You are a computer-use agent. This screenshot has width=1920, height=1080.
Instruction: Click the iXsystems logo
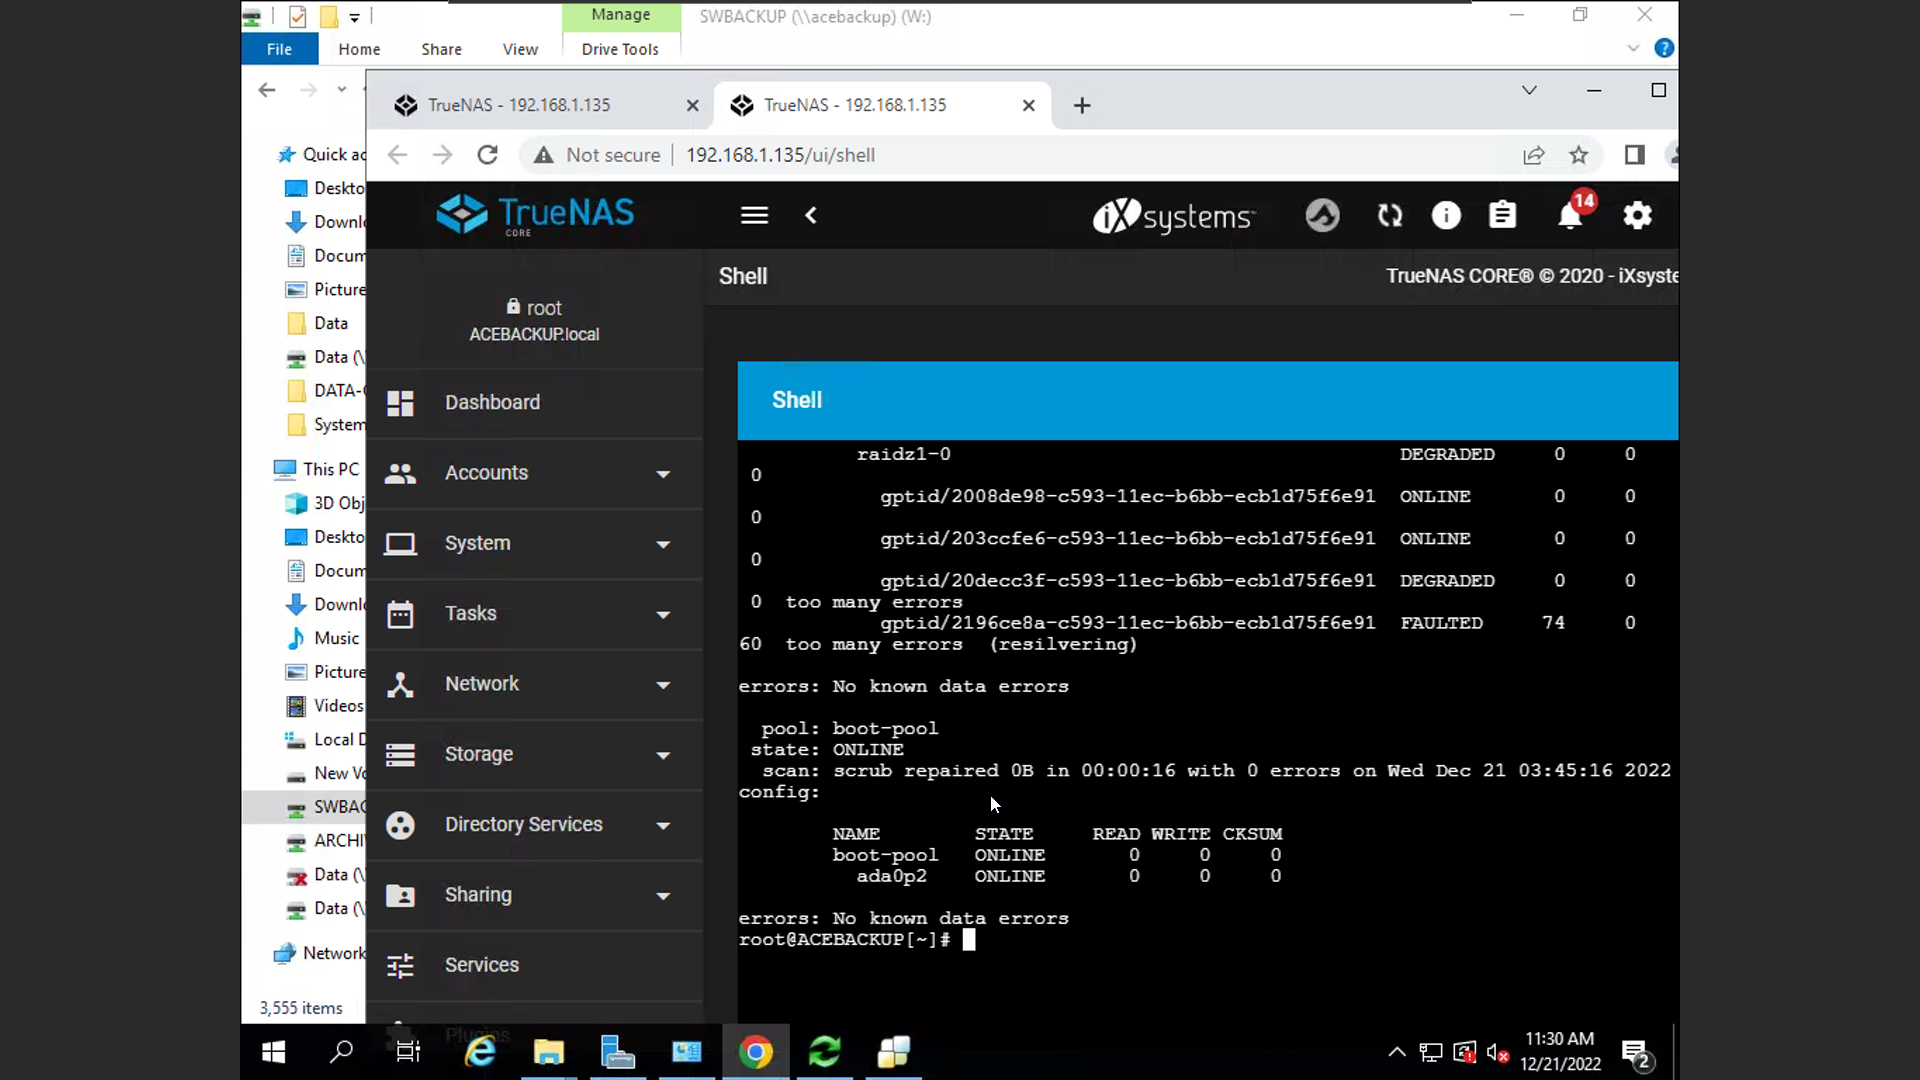tap(1173, 215)
